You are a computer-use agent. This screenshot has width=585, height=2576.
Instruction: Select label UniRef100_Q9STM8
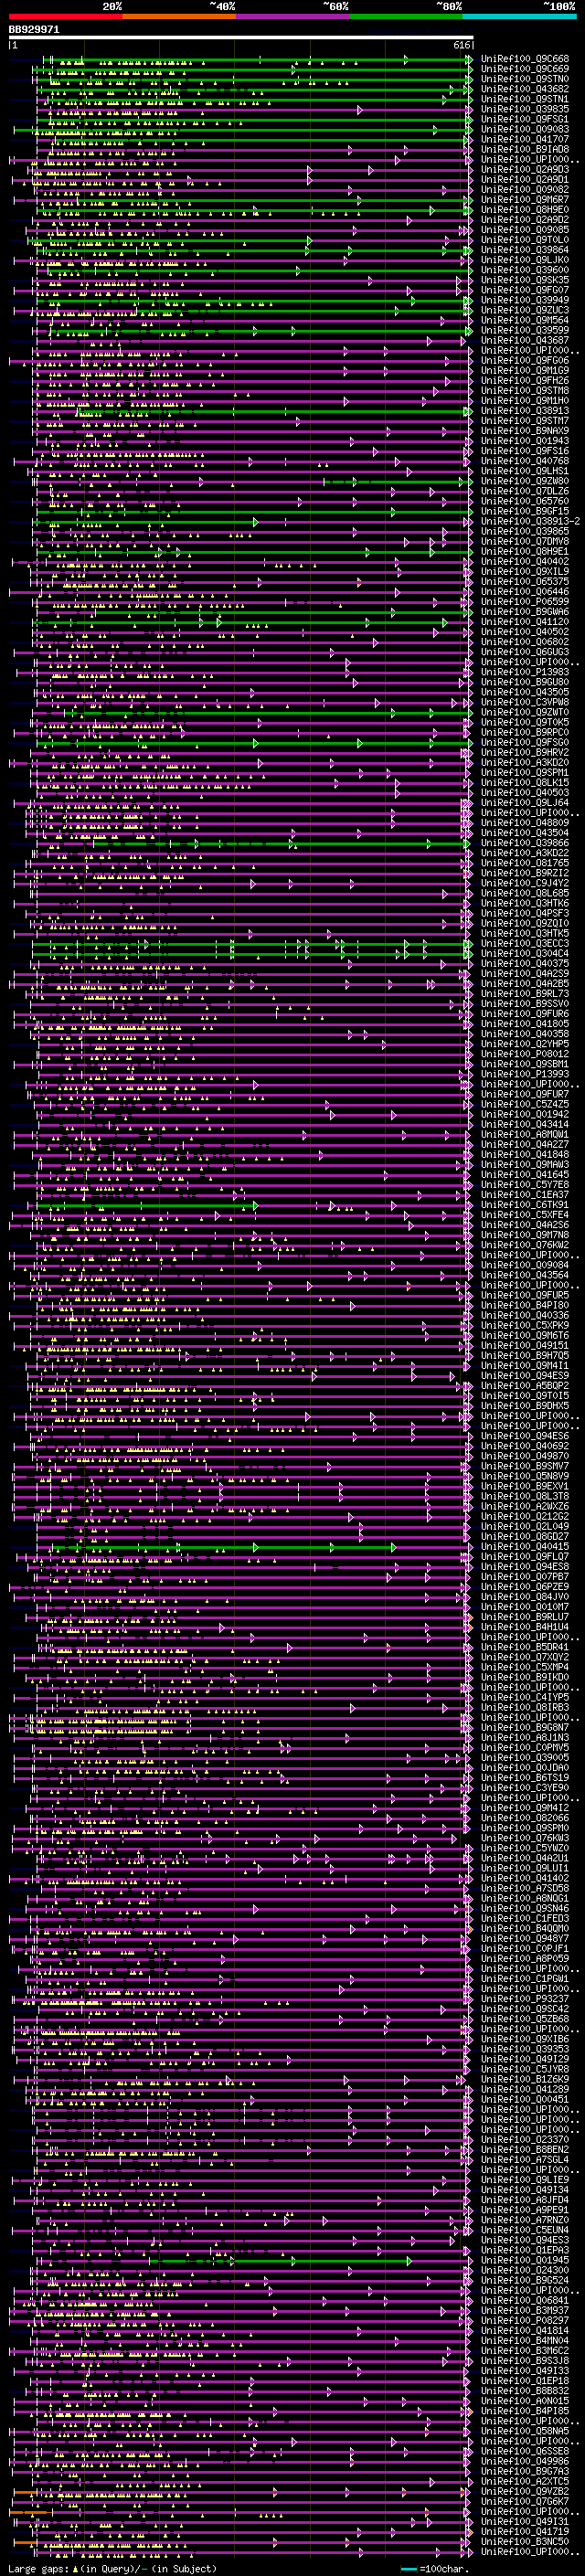(525, 391)
